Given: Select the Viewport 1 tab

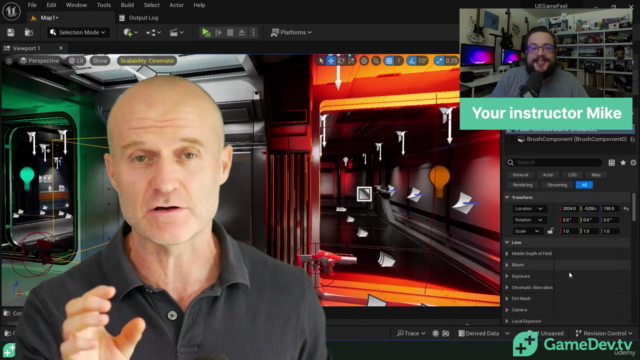Looking at the screenshot, I should (x=27, y=48).
